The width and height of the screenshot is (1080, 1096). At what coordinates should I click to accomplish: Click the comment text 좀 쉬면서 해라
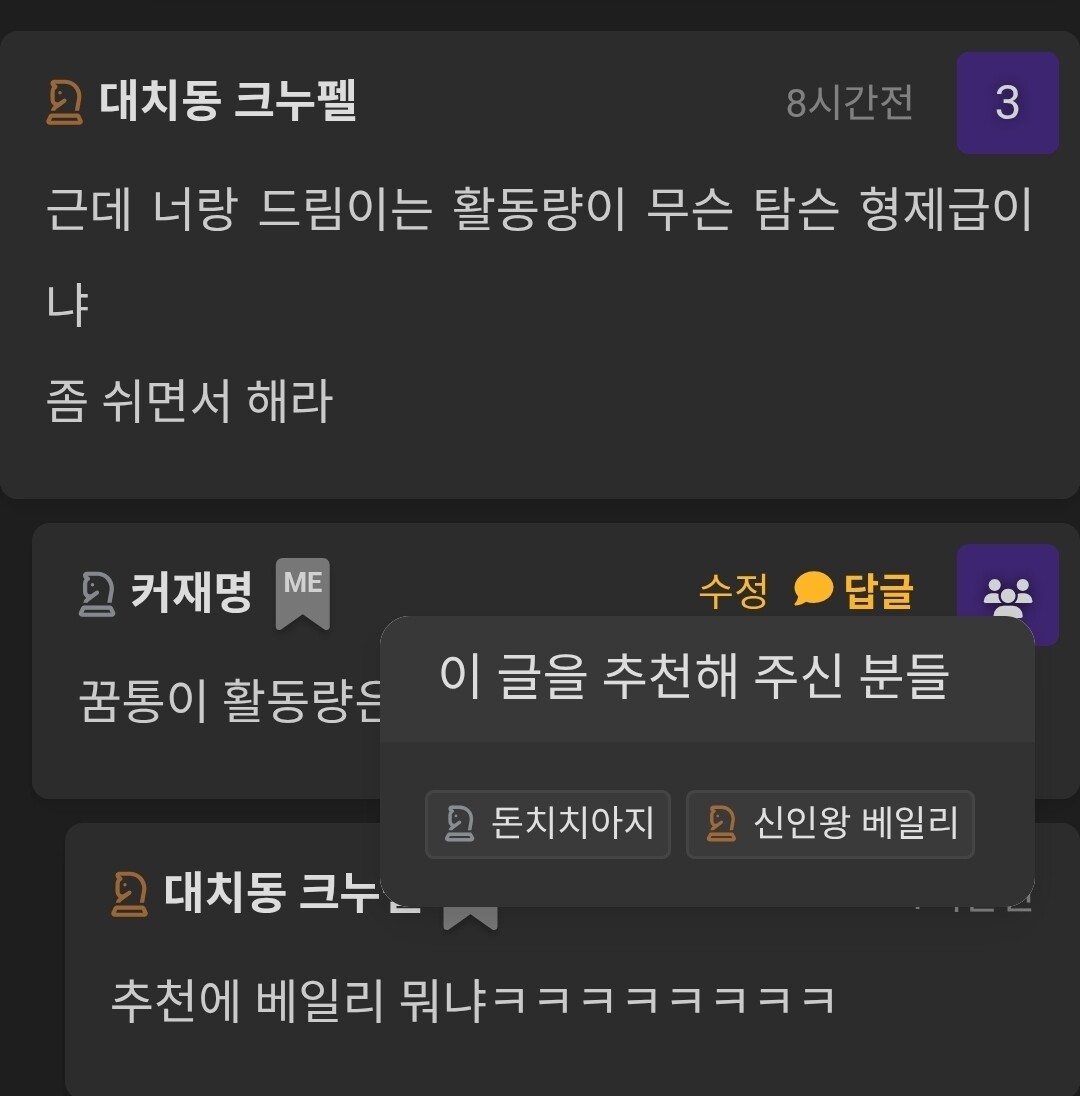189,401
